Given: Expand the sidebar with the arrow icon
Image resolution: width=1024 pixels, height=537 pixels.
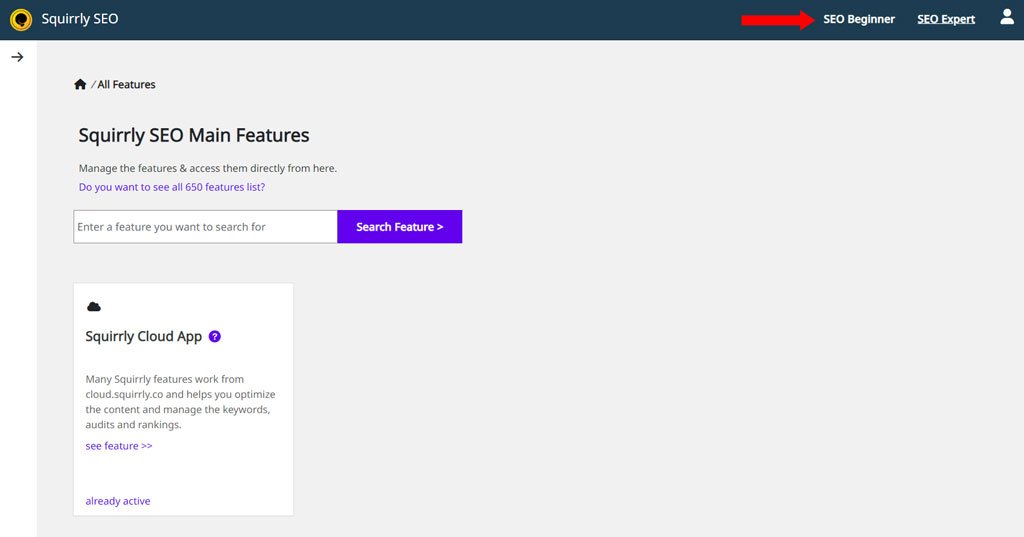Looking at the screenshot, I should coord(18,57).
